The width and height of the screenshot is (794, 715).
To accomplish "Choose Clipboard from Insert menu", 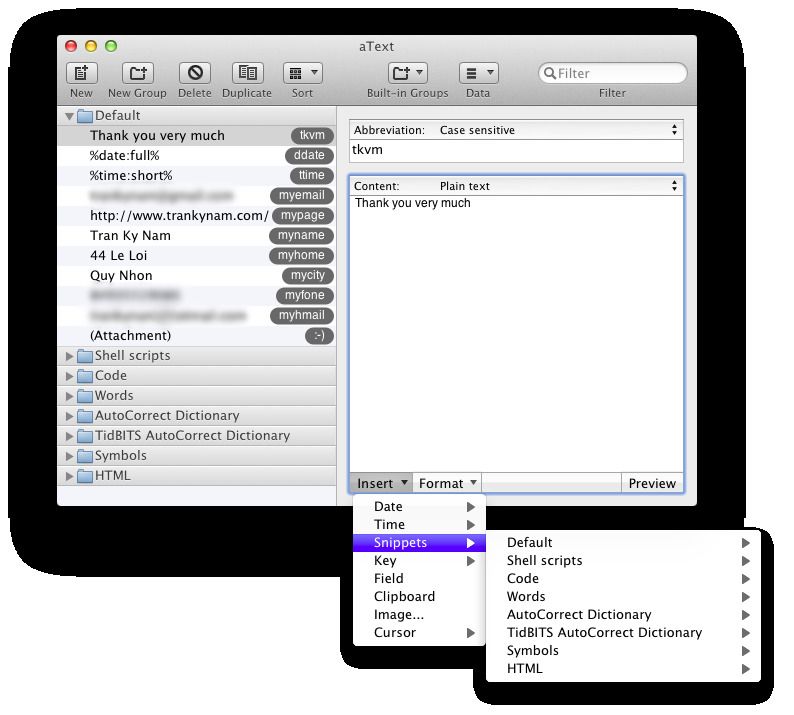I will click(419, 597).
